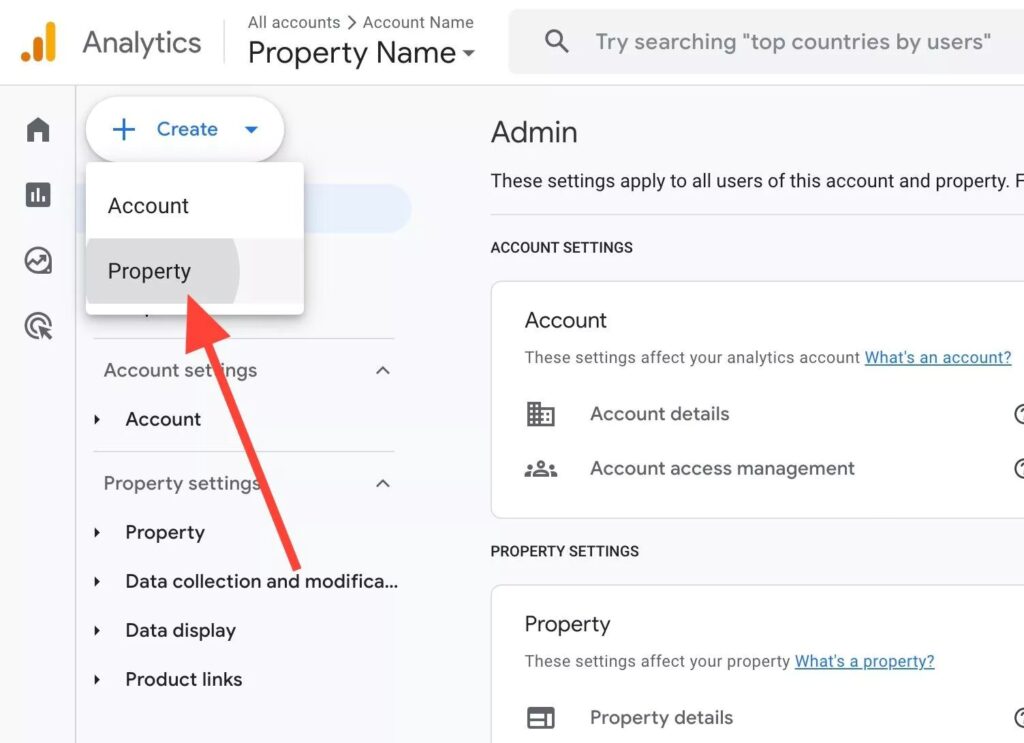
Task: Click the Property details icon
Action: click(x=541, y=717)
